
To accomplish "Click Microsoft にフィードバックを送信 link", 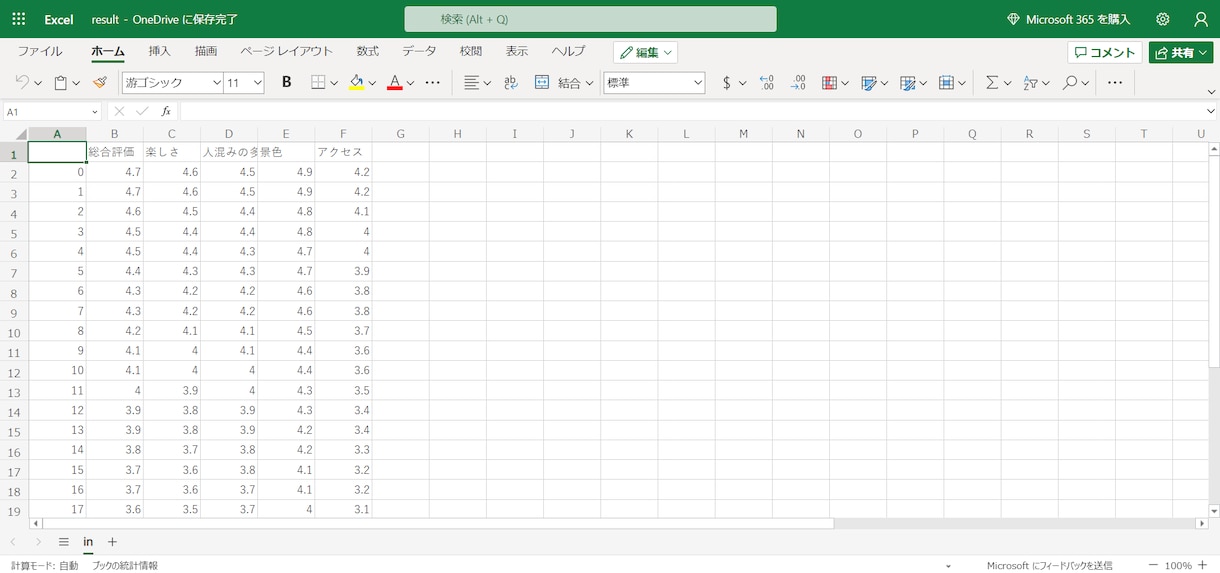I will coord(1049,565).
